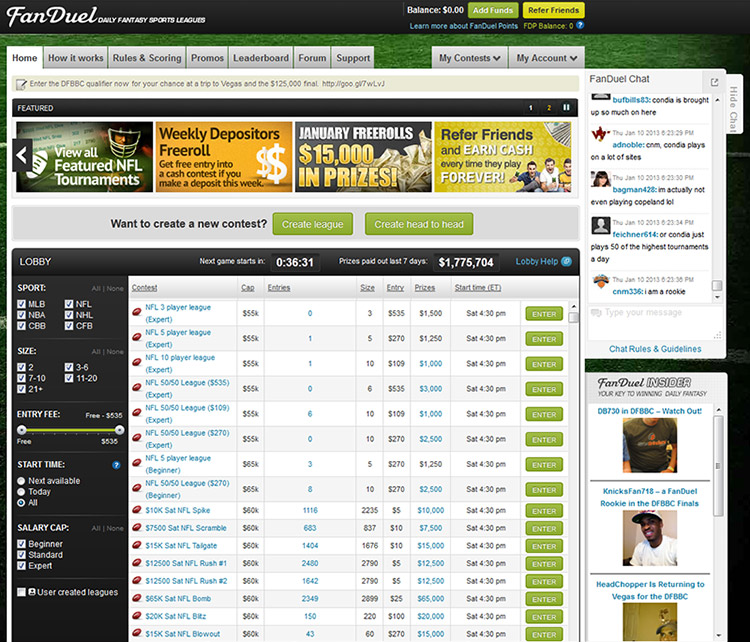Pause the featured banner carousel
Viewport: 750px width, 642px height.
566,108
